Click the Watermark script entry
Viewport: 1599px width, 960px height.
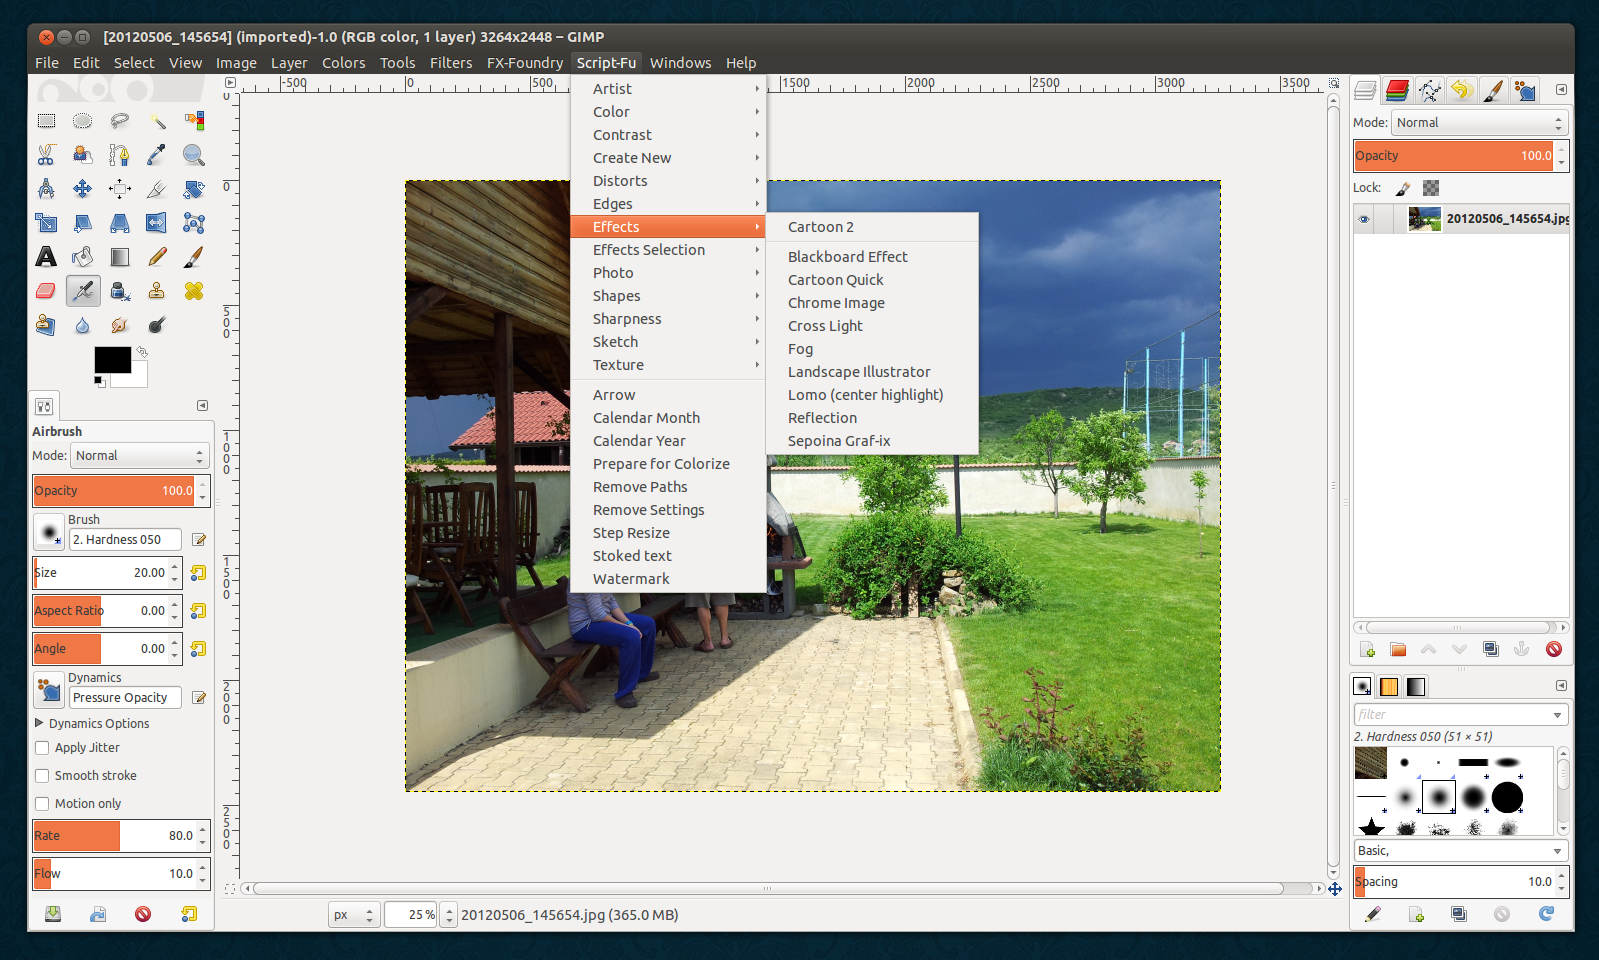click(631, 579)
